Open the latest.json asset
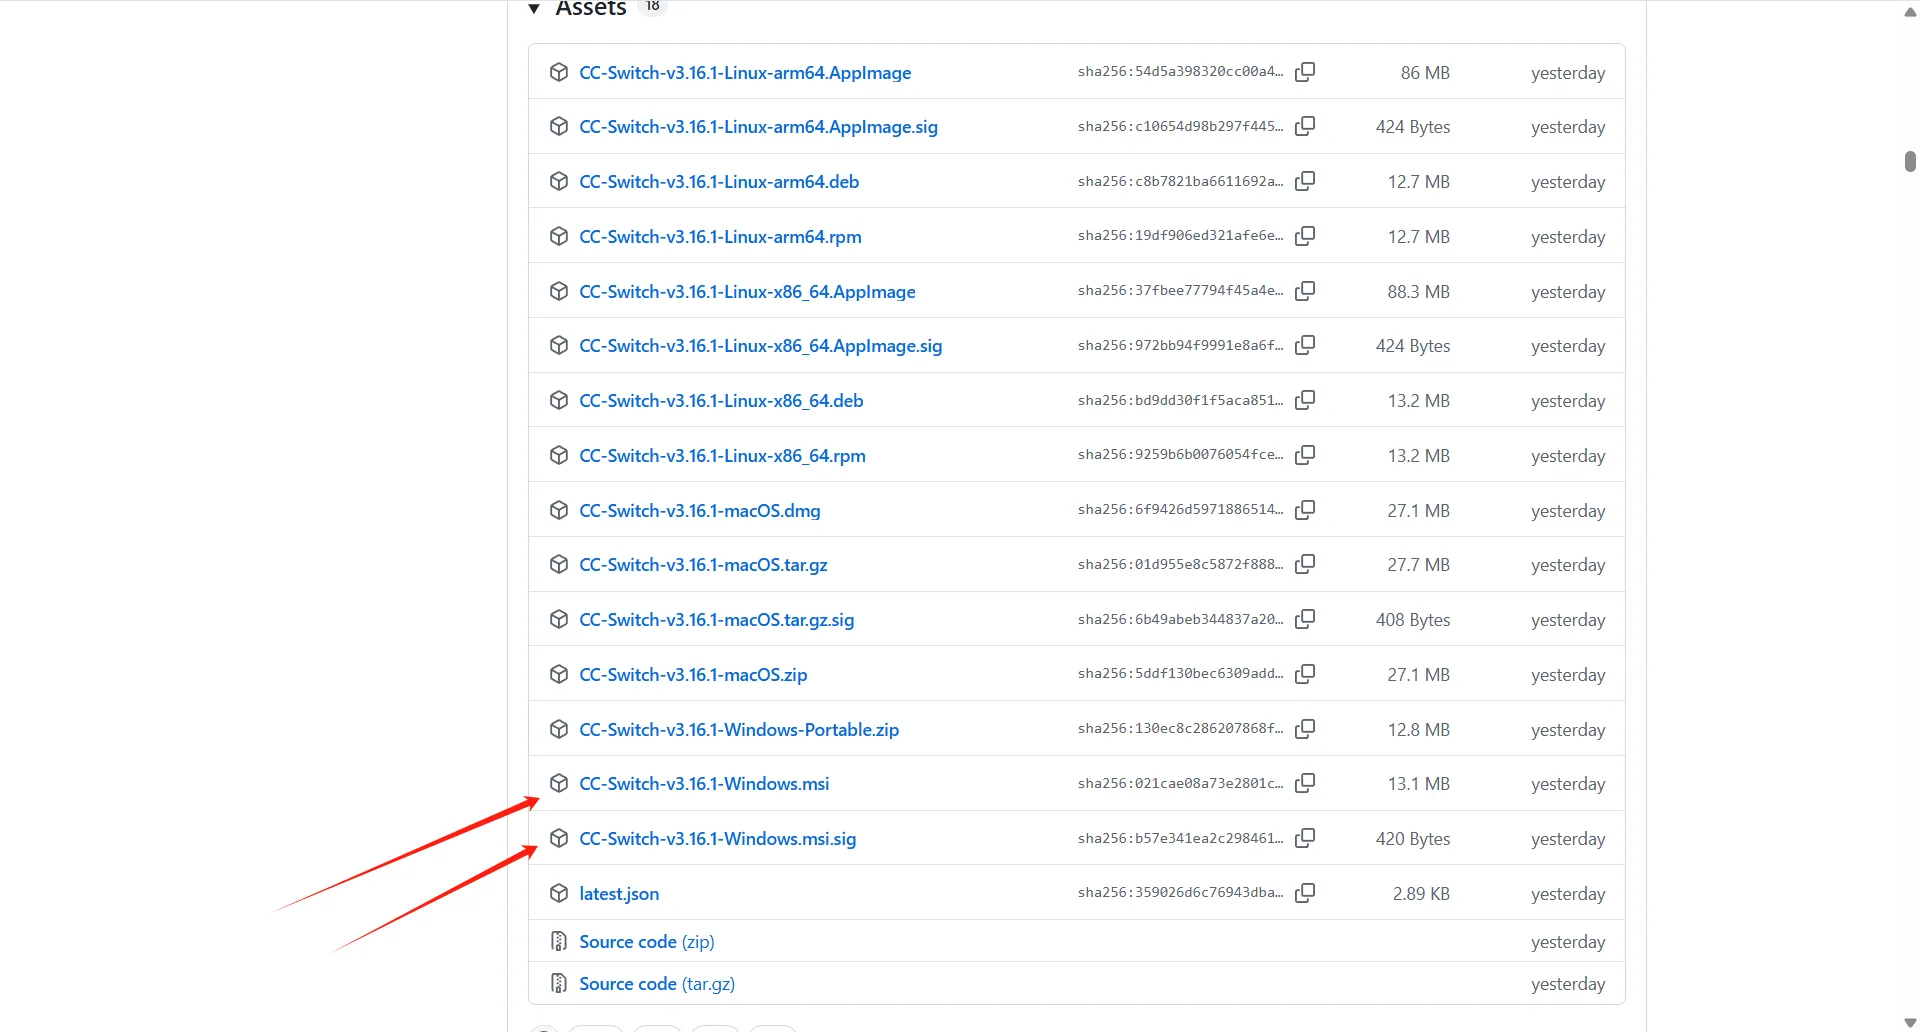This screenshot has width=1920, height=1032. 619,894
